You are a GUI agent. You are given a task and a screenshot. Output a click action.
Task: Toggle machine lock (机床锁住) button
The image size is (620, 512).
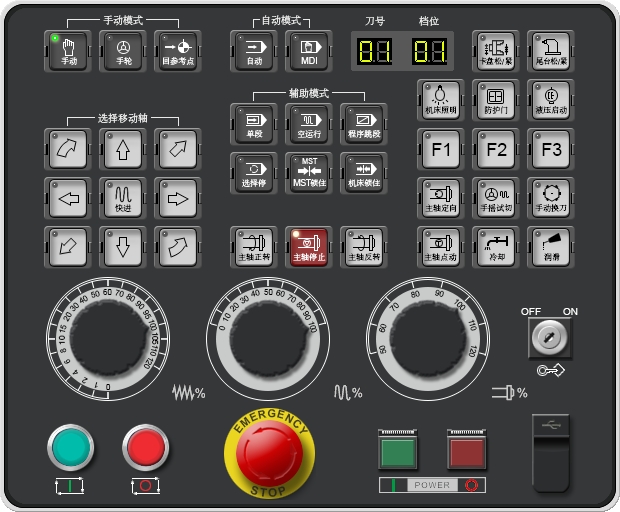point(363,173)
